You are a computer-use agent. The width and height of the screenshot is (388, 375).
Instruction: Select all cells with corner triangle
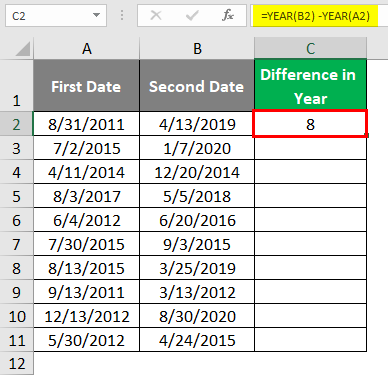pos(23,49)
